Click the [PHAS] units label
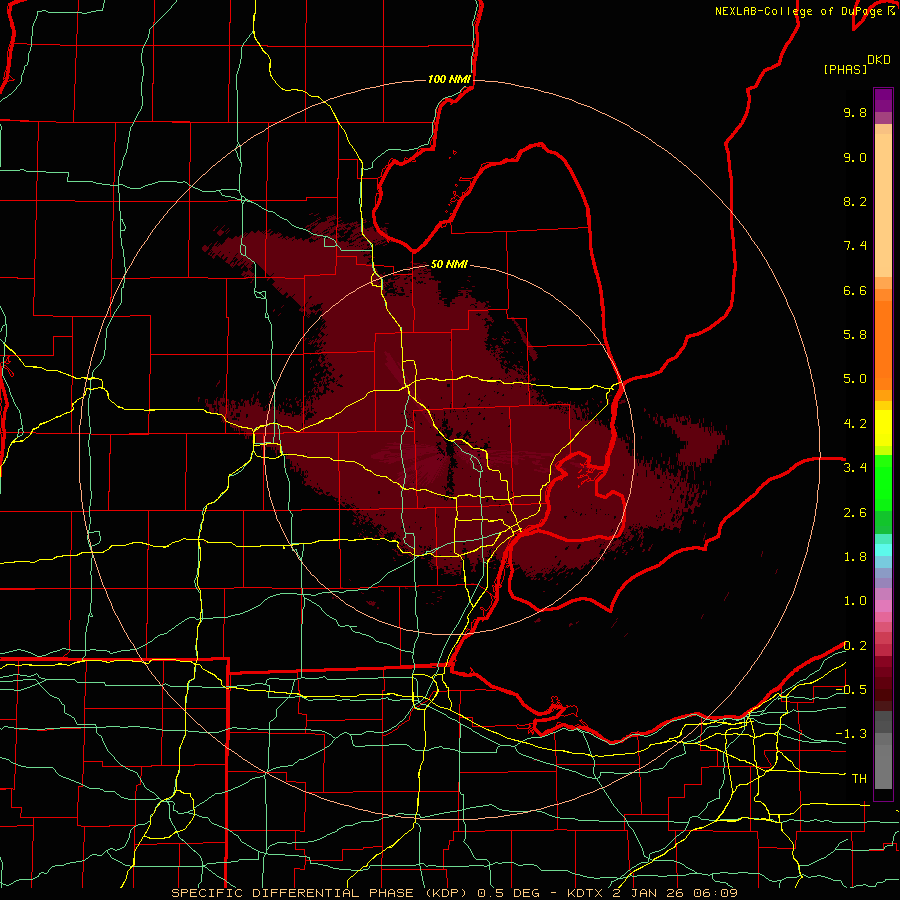The height and width of the screenshot is (900, 900). click(x=845, y=69)
